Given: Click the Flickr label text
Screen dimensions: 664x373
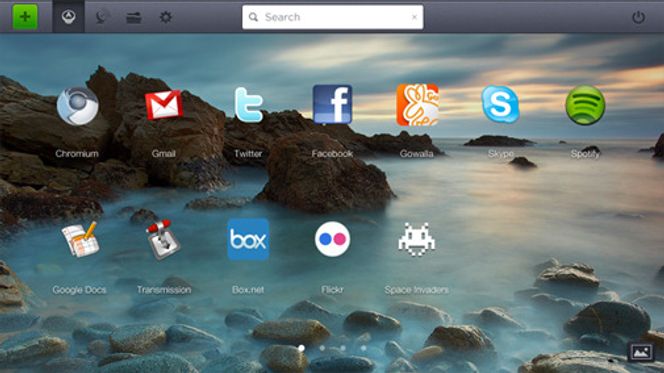Looking at the screenshot, I should 332,290.
